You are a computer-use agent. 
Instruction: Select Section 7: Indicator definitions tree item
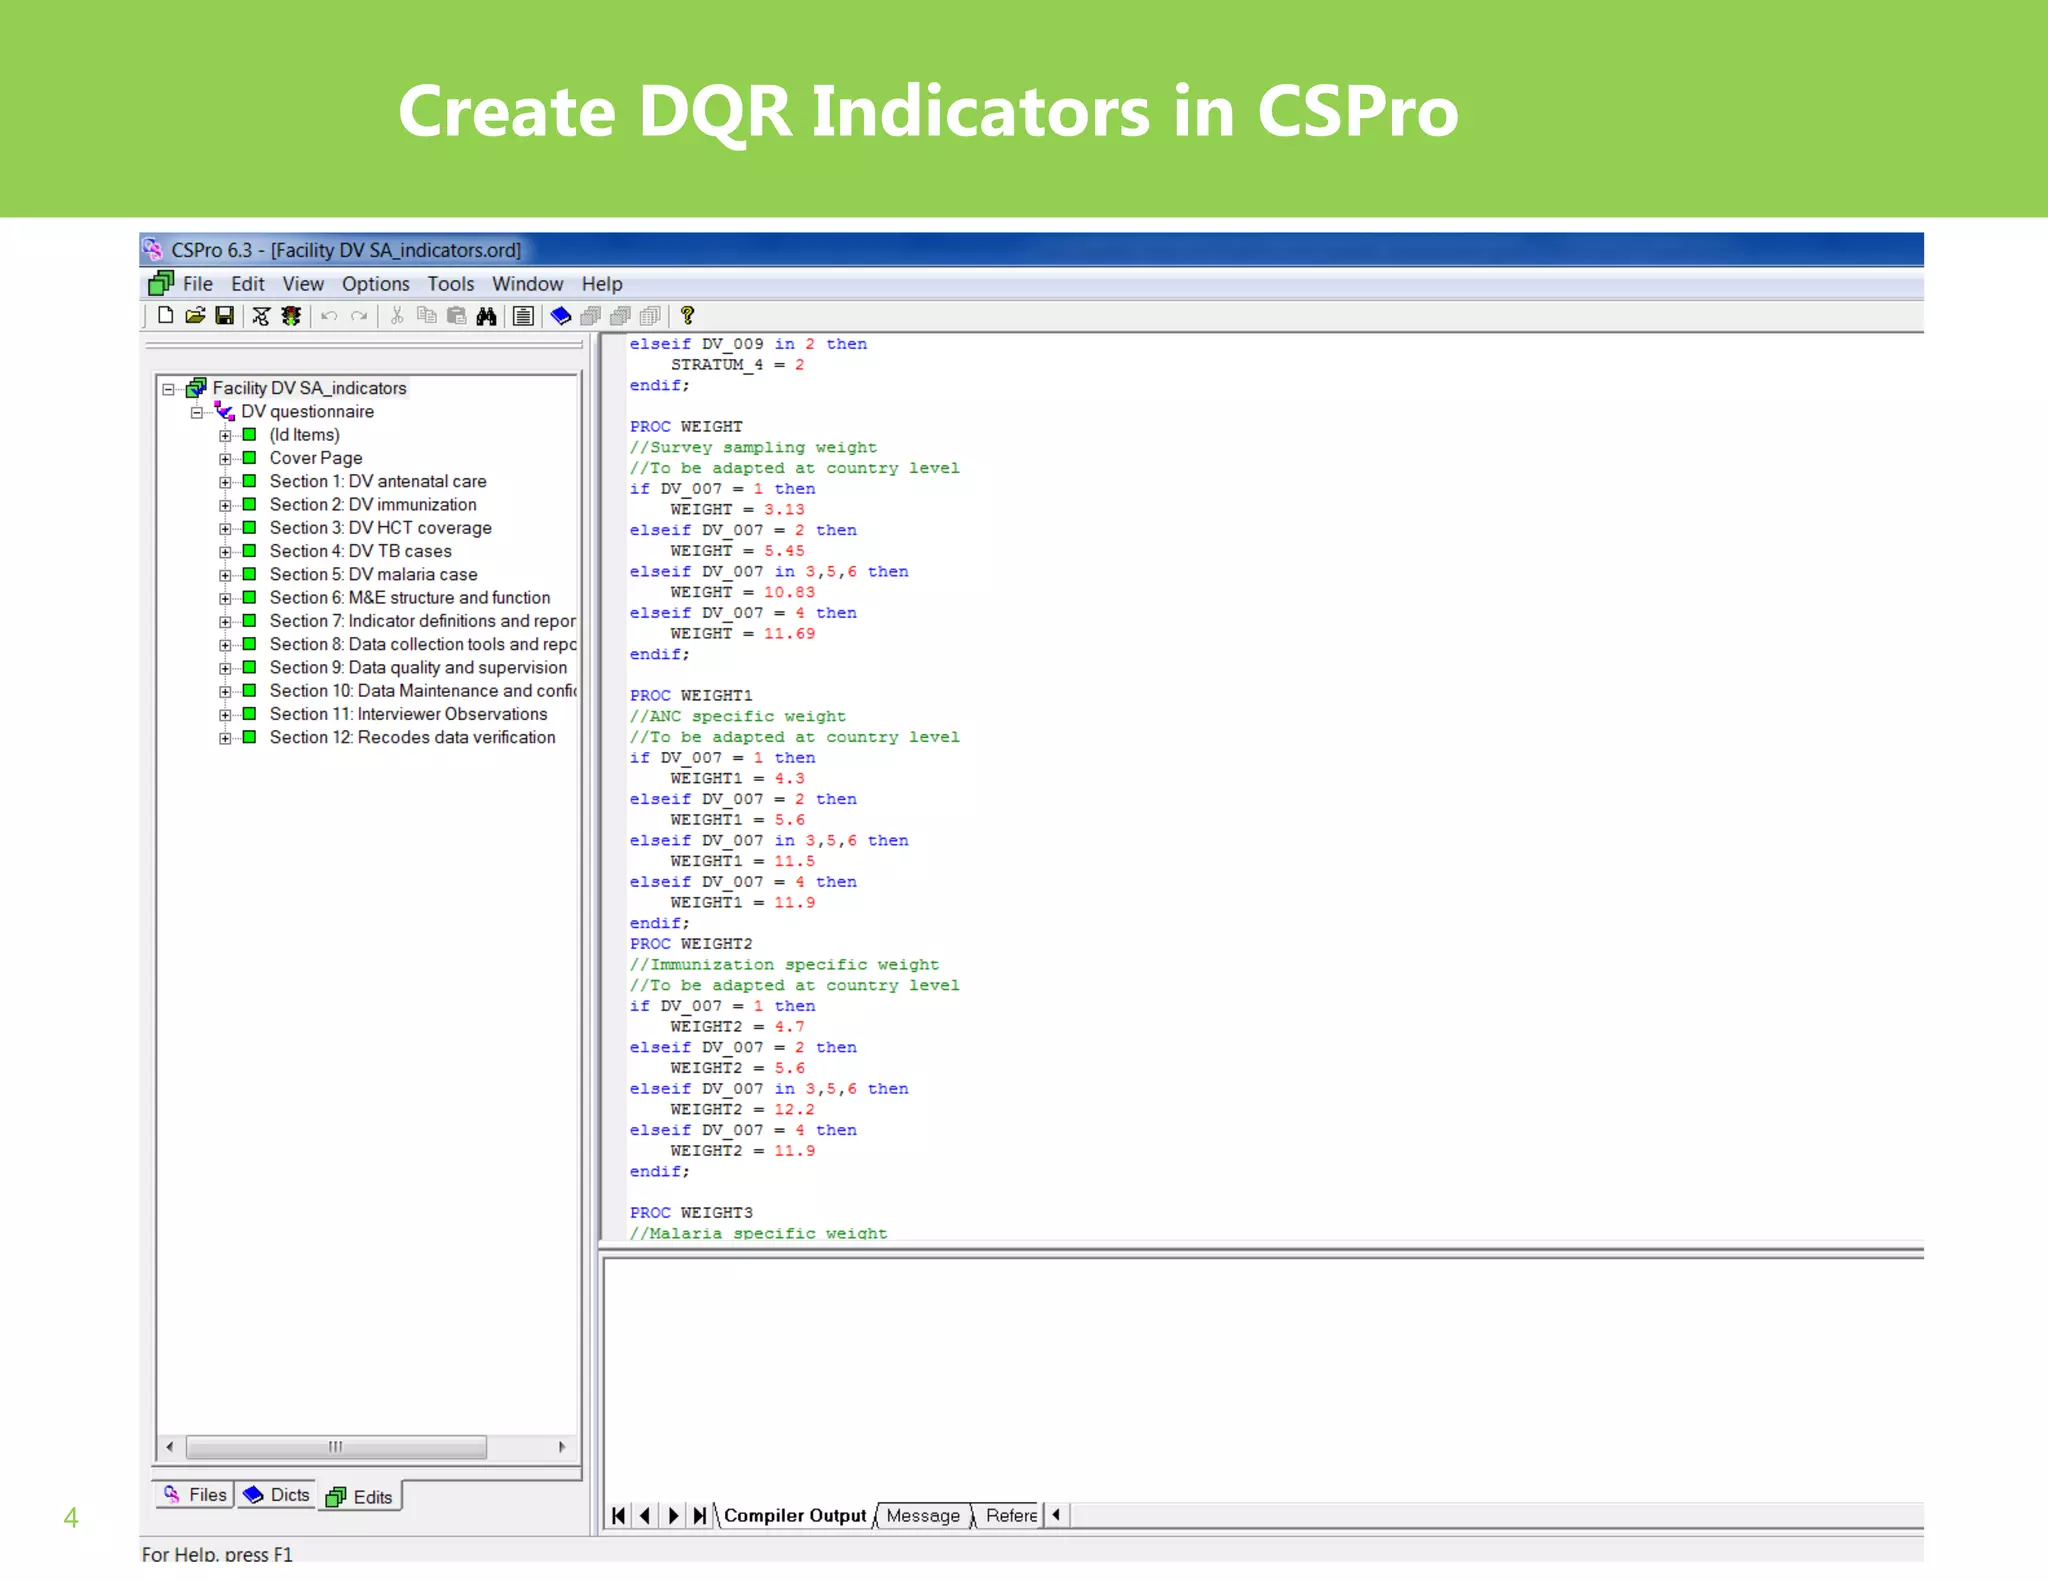coord(422,621)
